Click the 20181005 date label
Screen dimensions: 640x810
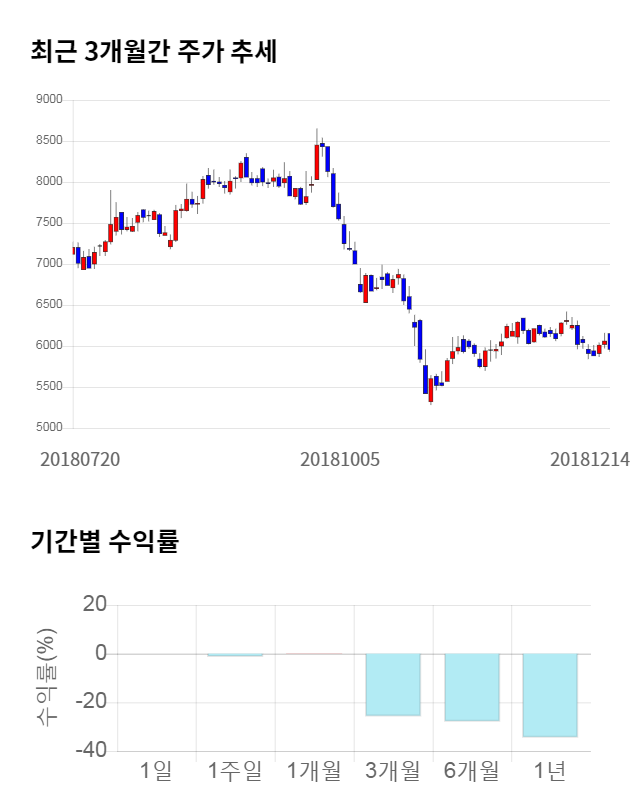340,460
